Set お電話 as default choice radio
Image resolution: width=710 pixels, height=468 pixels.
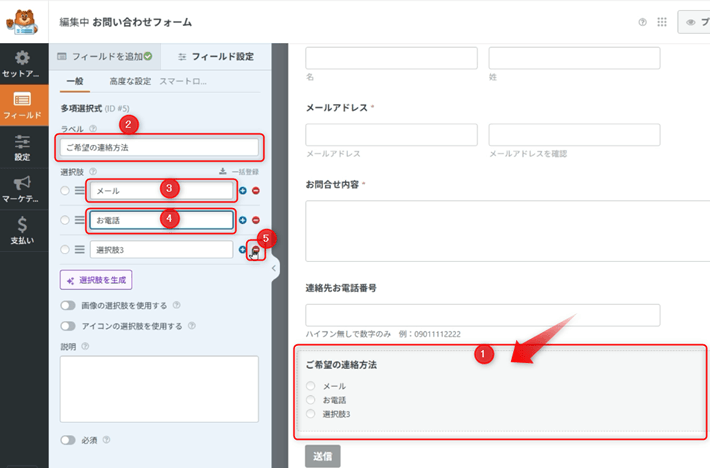[65, 220]
